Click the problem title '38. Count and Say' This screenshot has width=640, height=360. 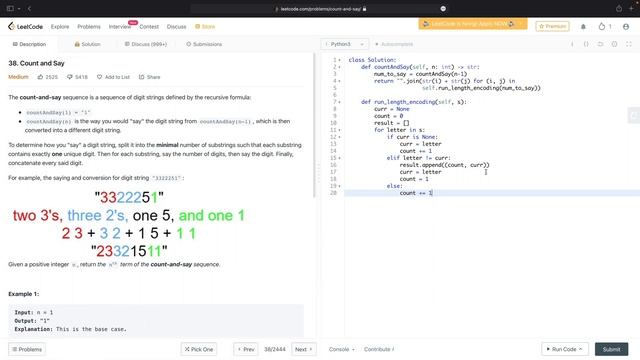point(36,63)
